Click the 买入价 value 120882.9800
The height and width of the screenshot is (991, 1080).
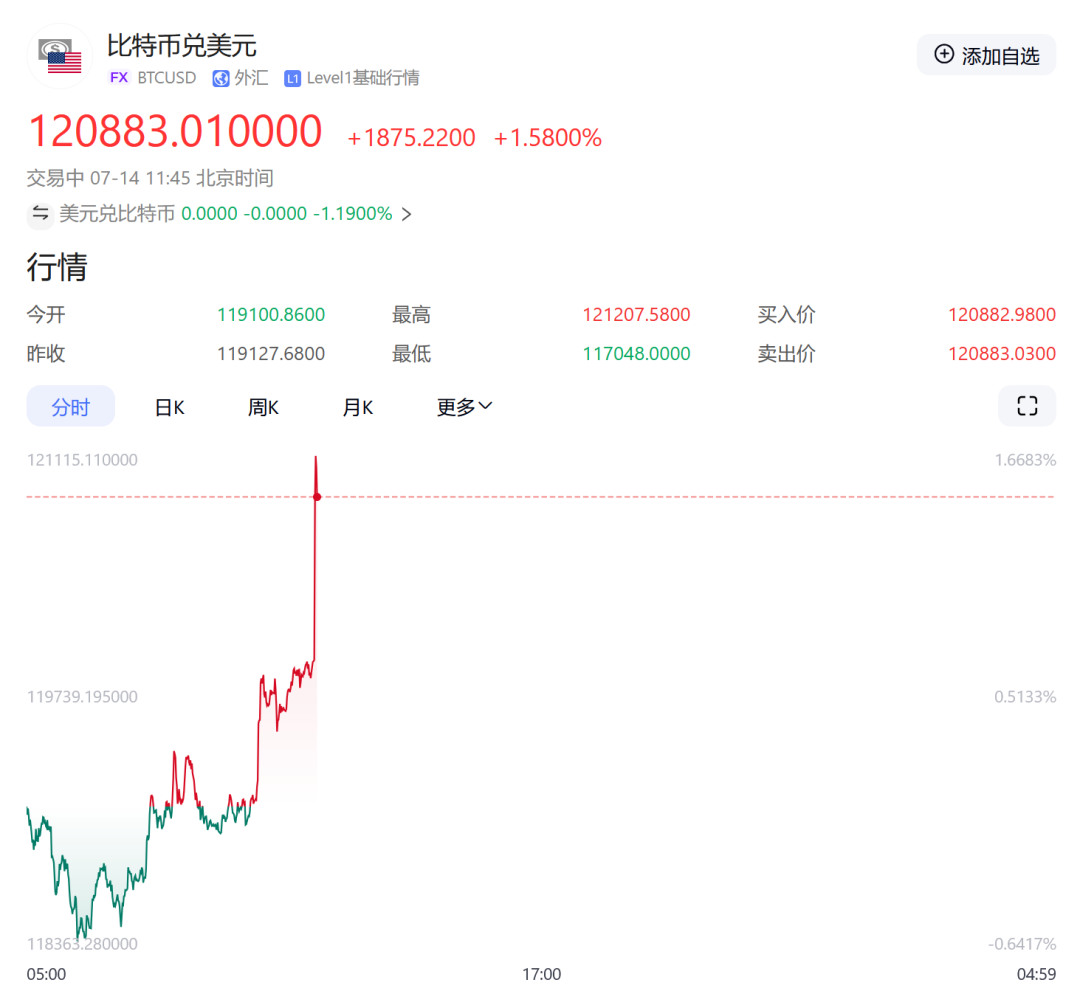(x=1001, y=315)
